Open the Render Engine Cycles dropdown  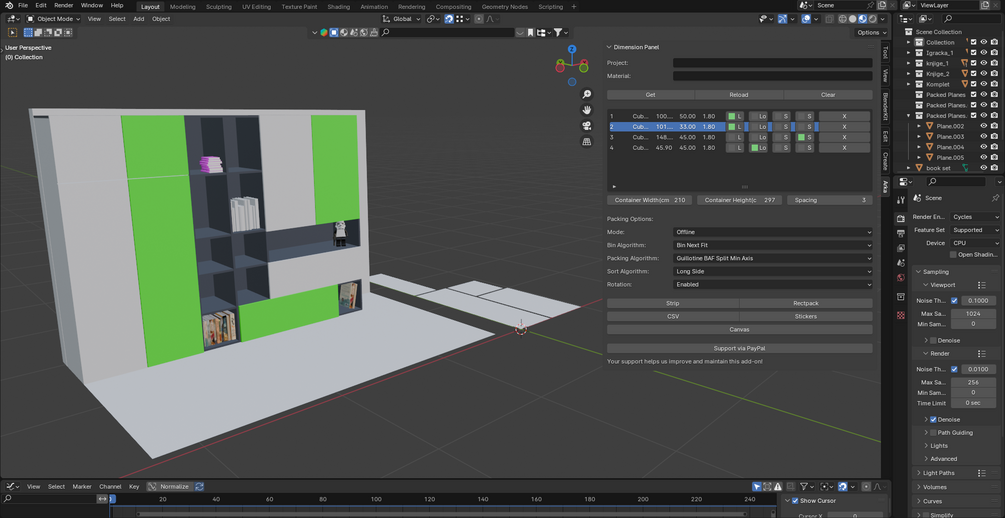coord(974,217)
